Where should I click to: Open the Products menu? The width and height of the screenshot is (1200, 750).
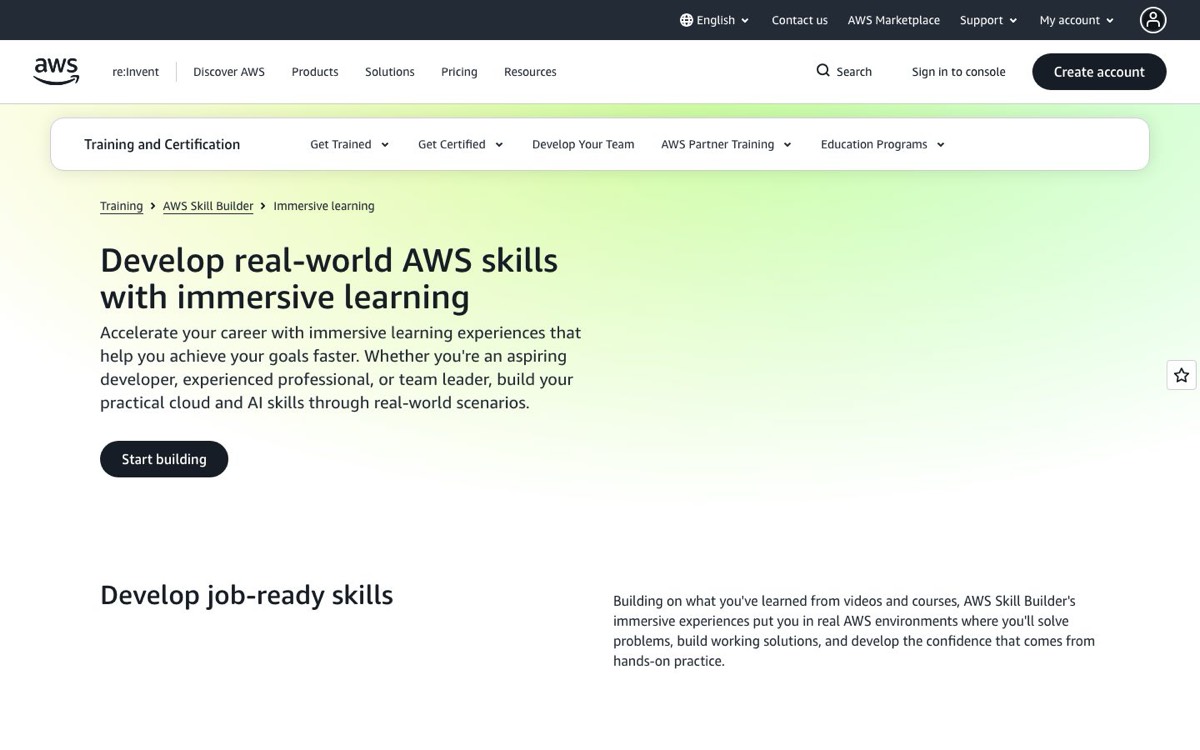coord(315,72)
